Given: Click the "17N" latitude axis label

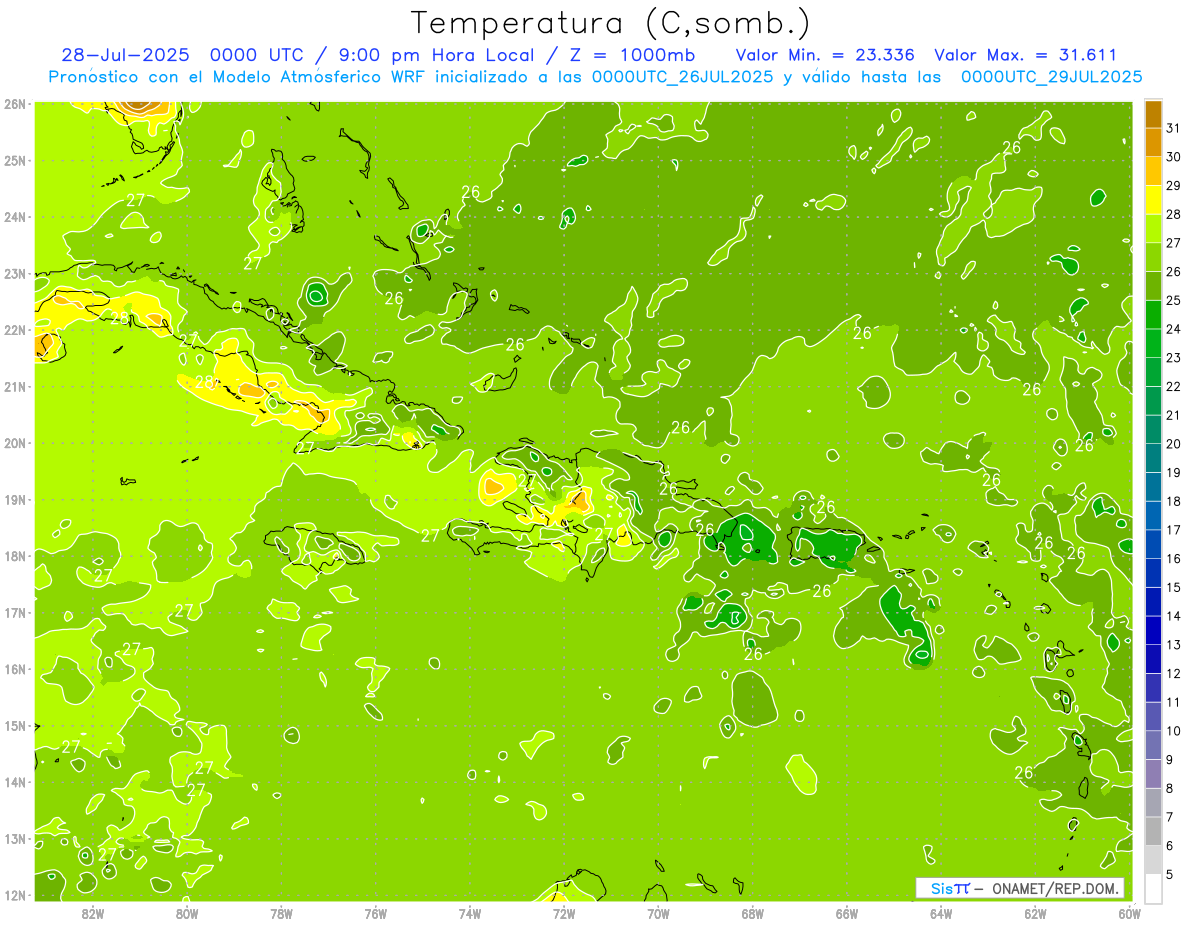Looking at the screenshot, I should 14,613.
